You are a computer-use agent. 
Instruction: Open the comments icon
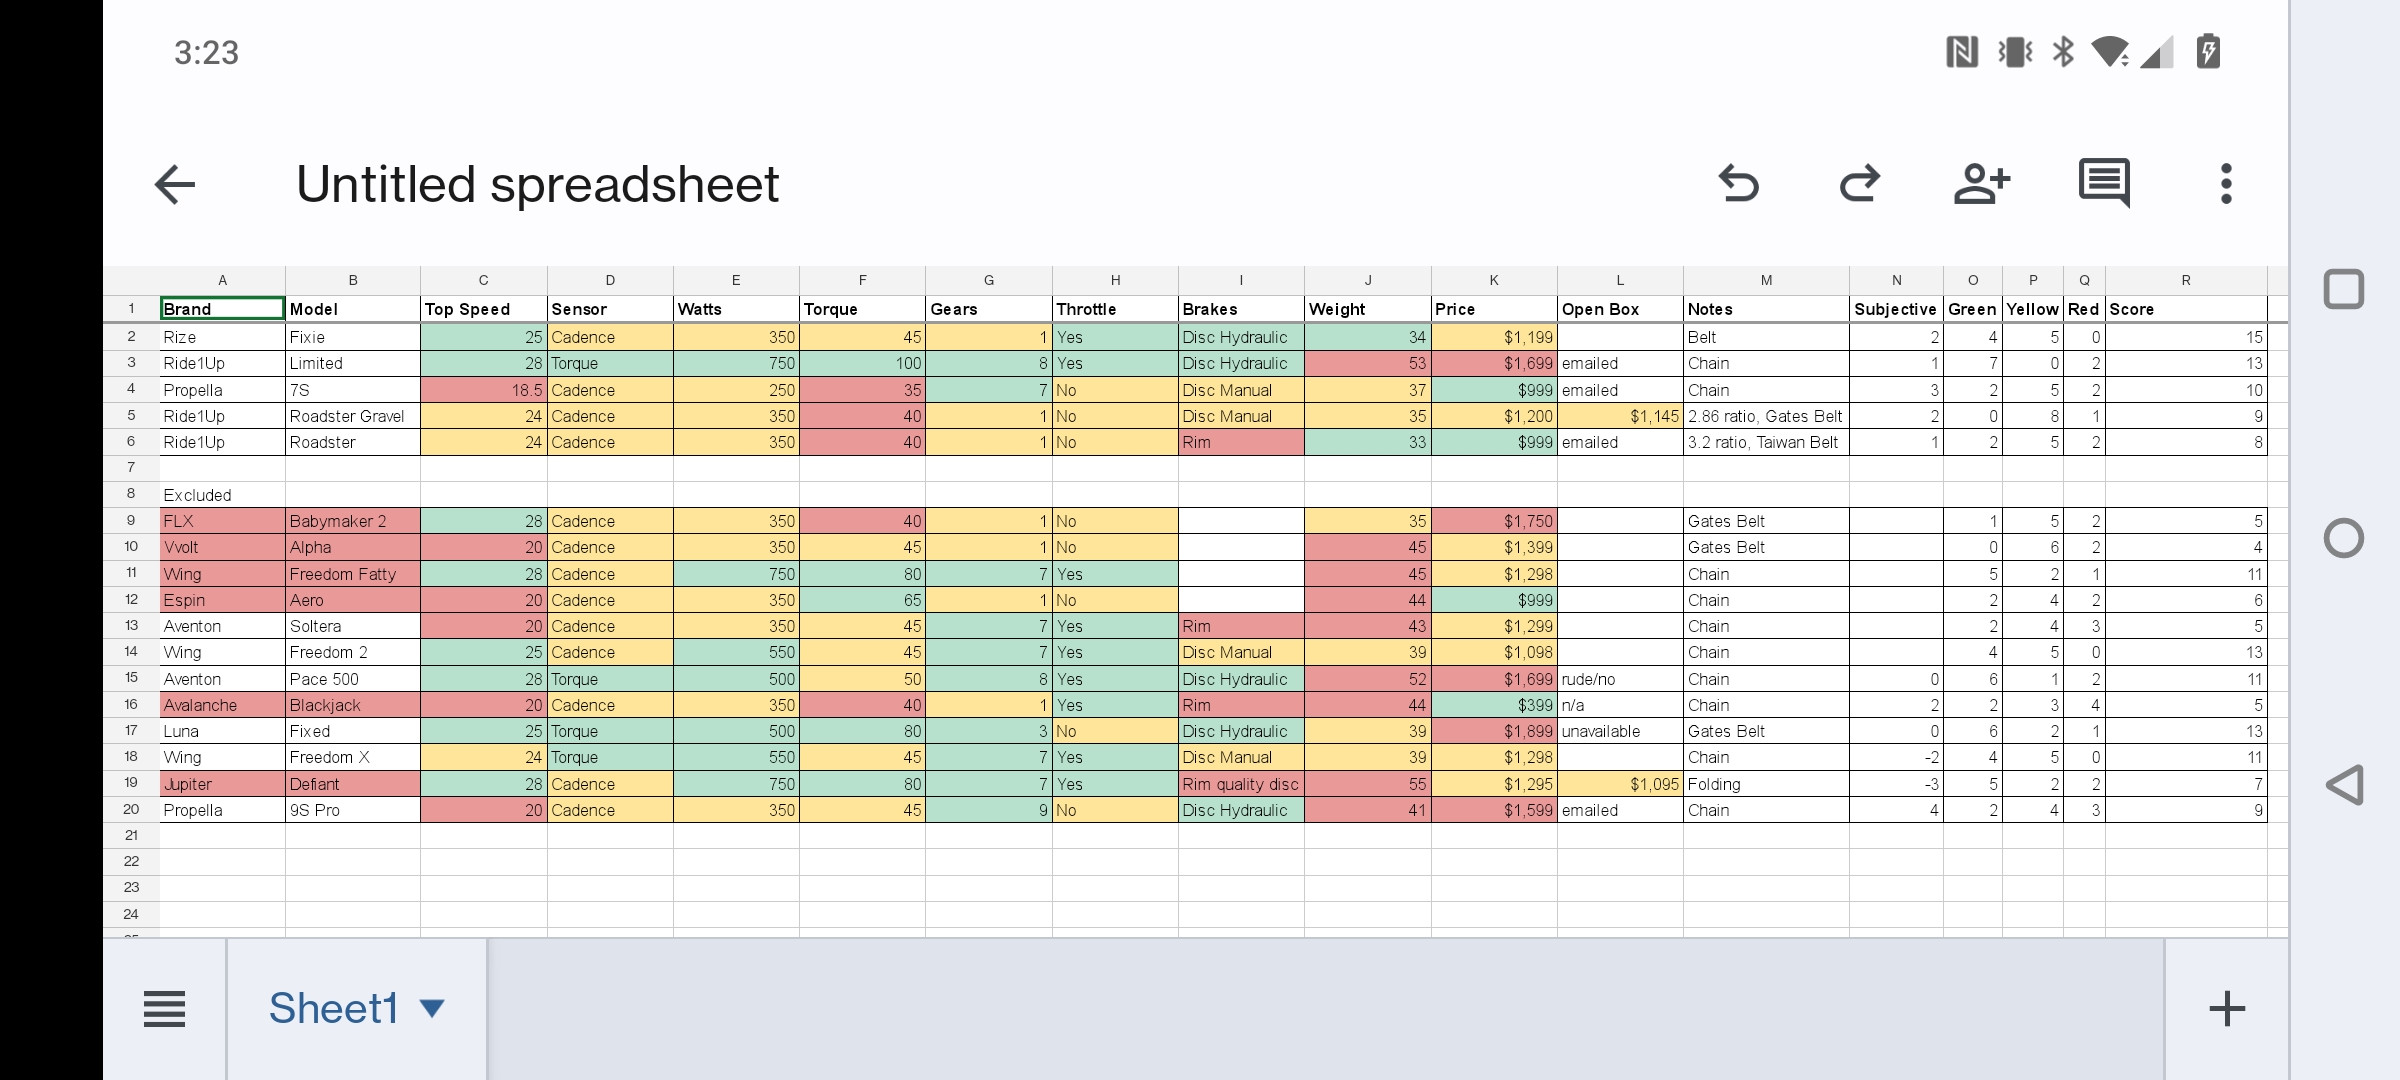2104,183
